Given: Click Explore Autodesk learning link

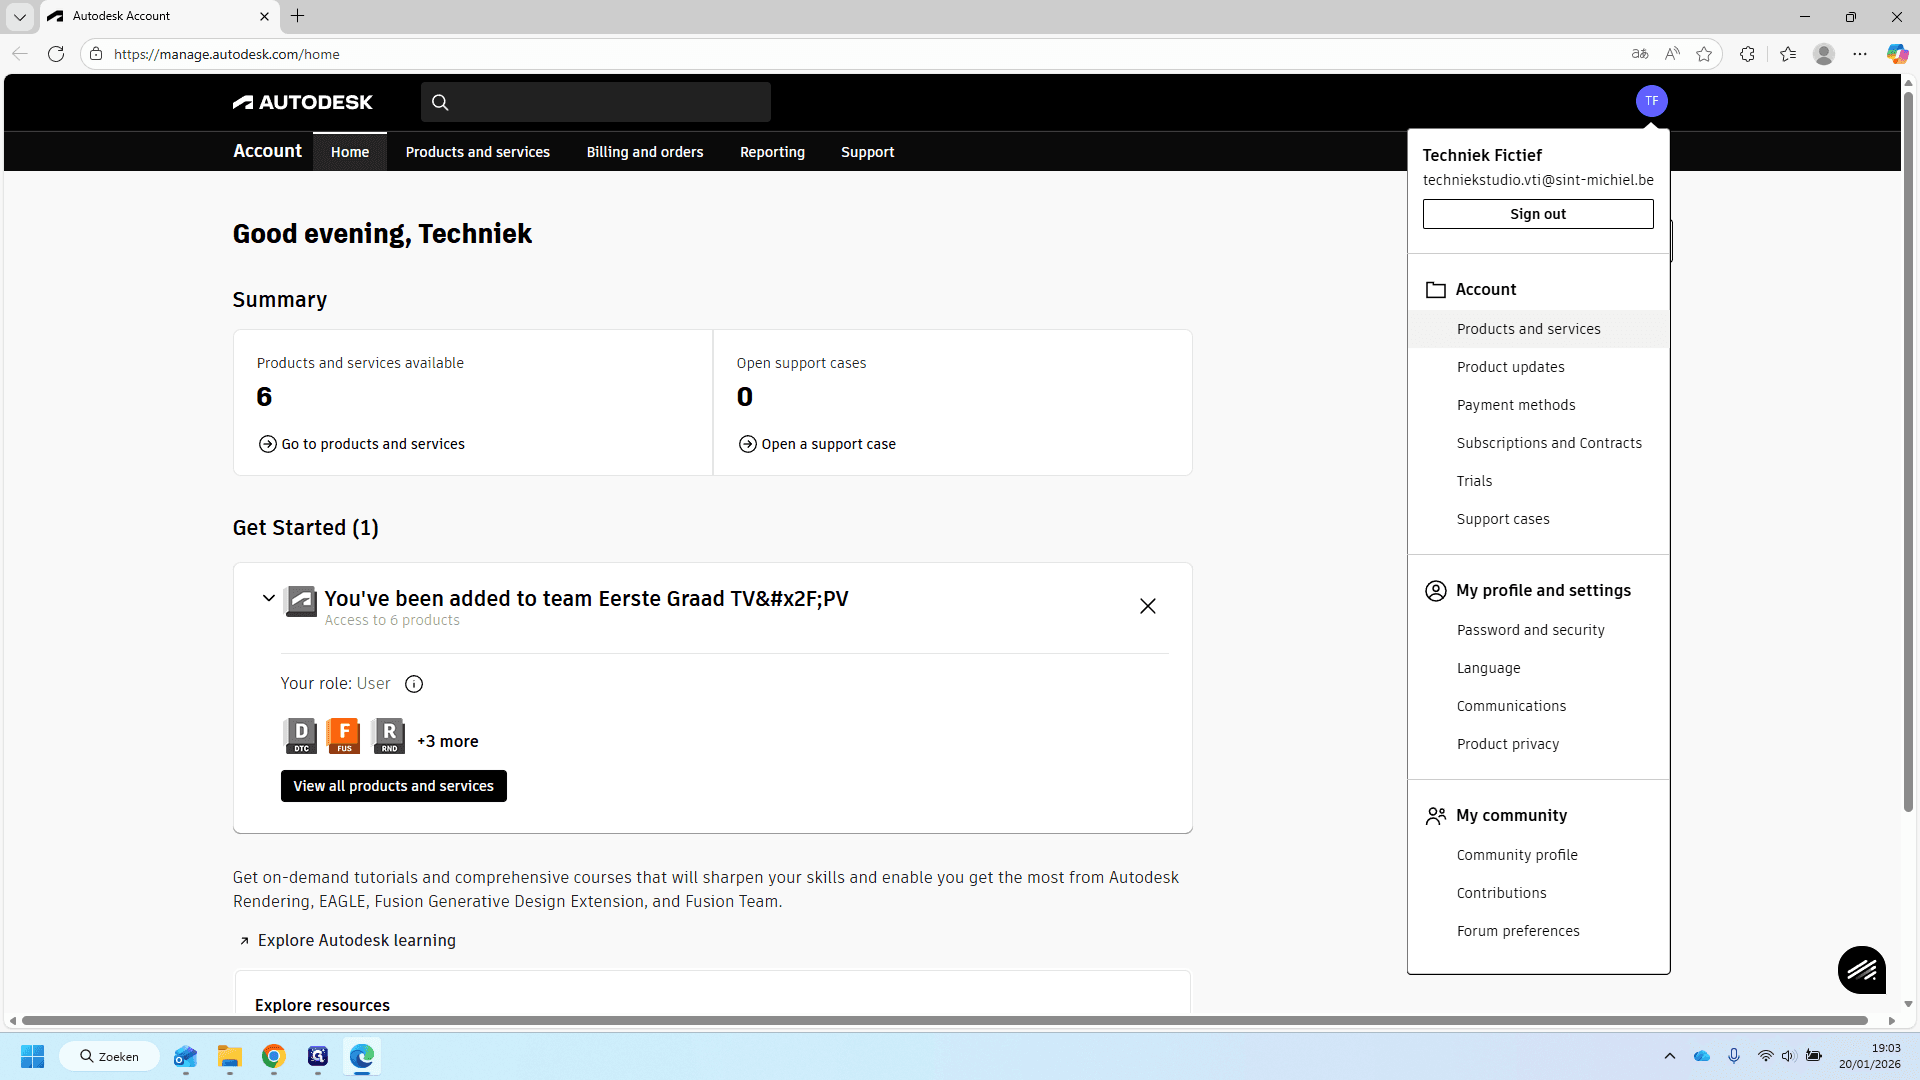Looking at the screenshot, I should tap(347, 940).
